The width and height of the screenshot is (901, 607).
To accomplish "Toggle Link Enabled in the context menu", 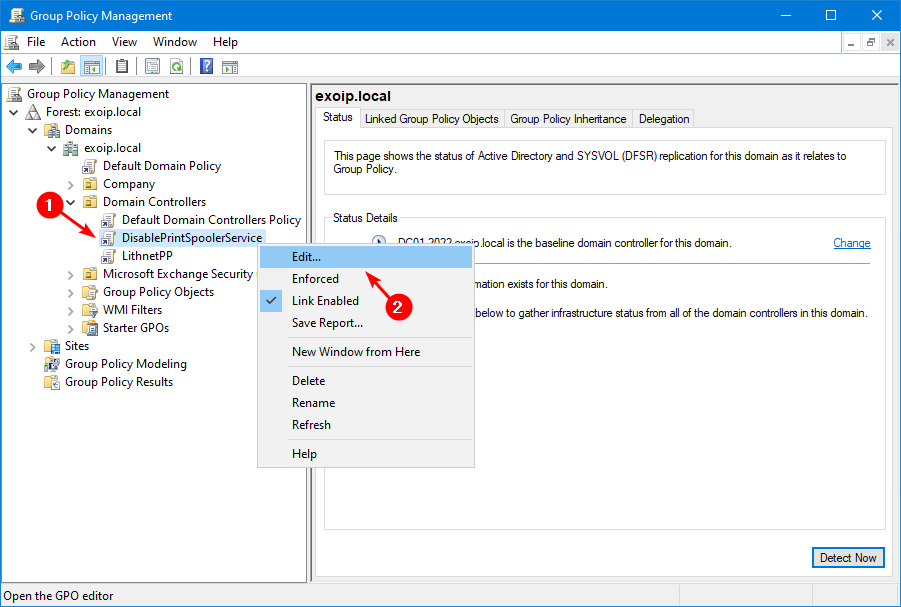I will 325,301.
